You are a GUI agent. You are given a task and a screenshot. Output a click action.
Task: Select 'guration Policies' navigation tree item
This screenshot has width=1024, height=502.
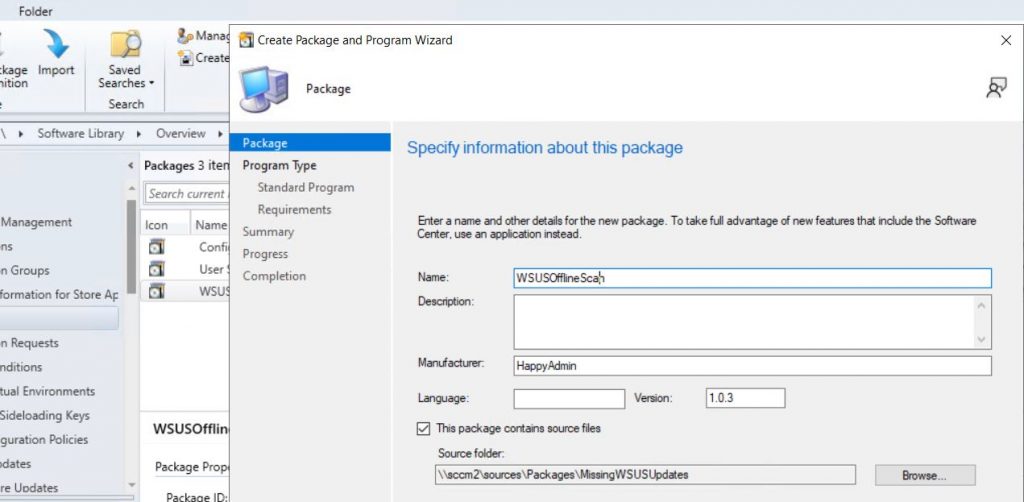click(44, 439)
